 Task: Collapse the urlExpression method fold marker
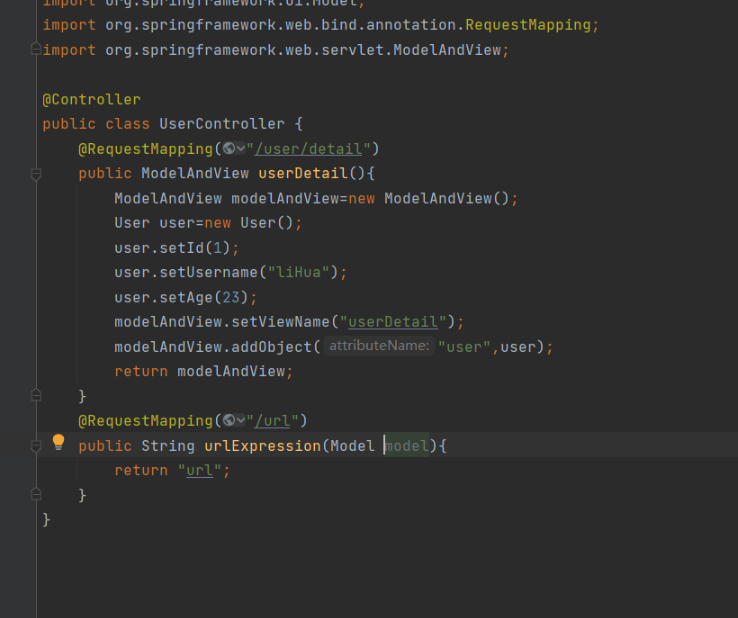coord(36,446)
